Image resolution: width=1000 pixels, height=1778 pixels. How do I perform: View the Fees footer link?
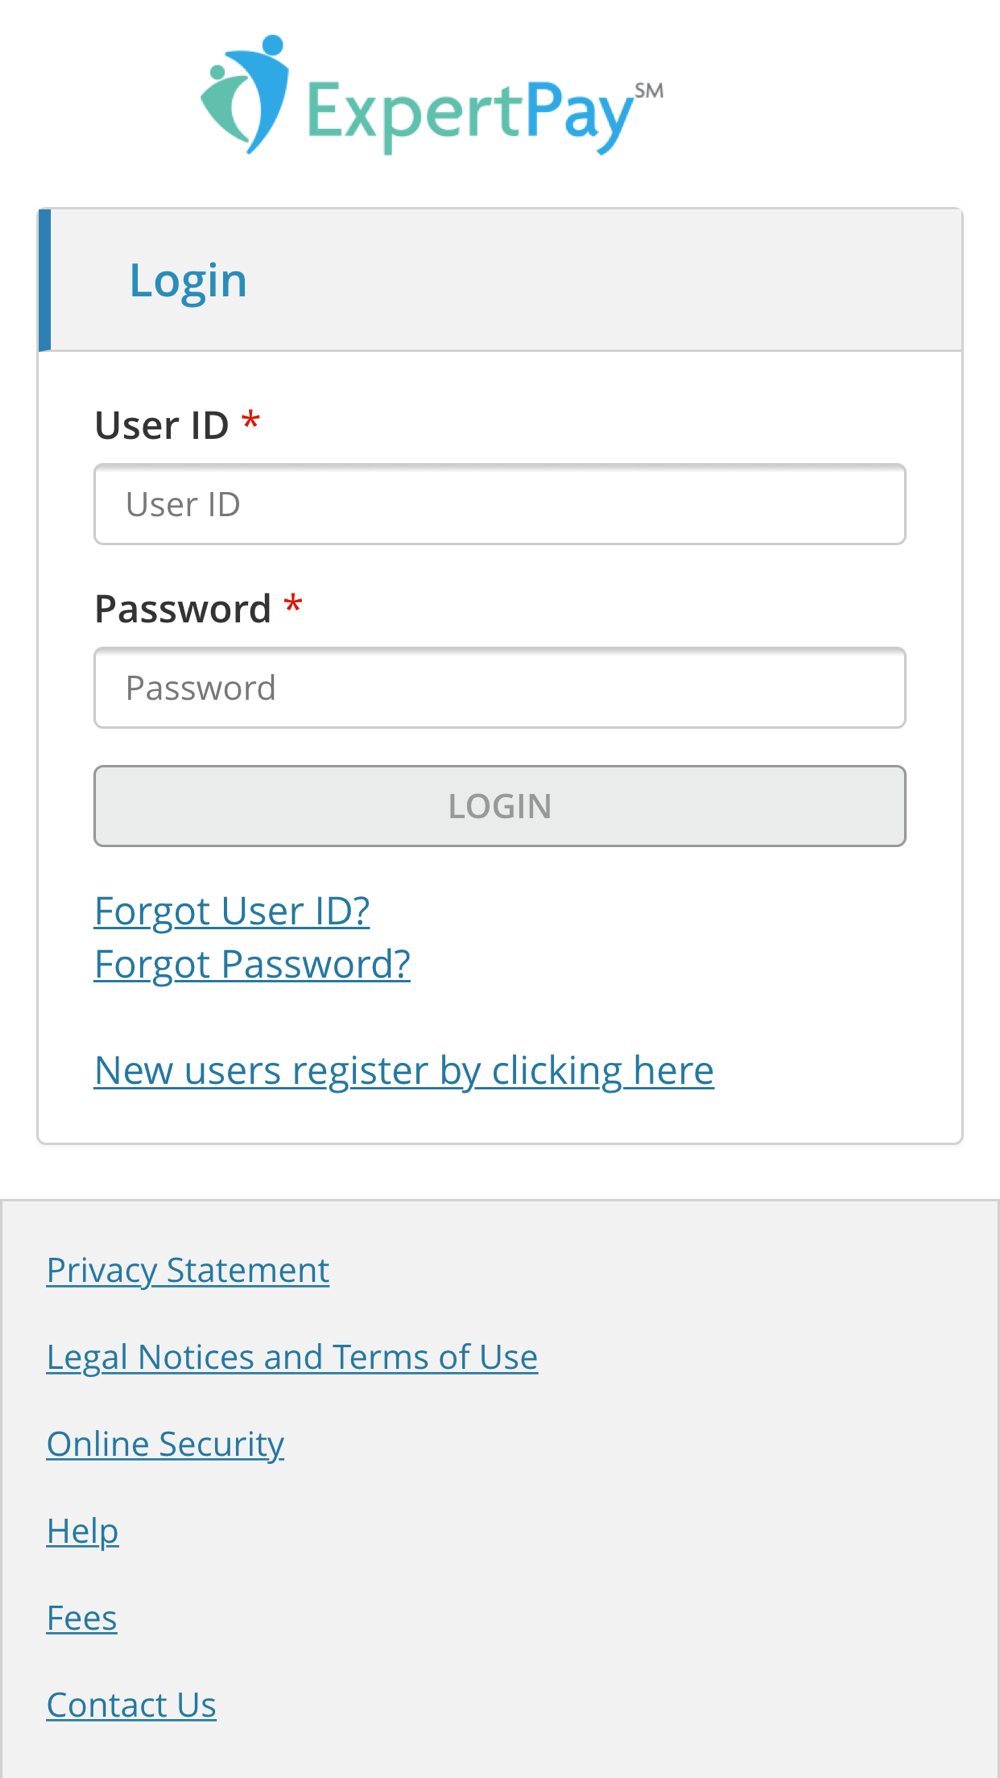coord(82,1618)
